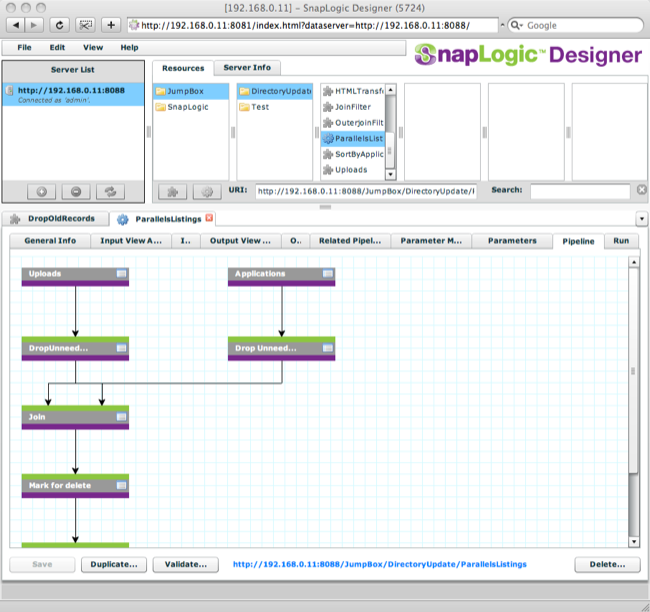The height and width of the screenshot is (612, 650).
Task: Select the ParallelsList pipeline item
Action: click(353, 138)
